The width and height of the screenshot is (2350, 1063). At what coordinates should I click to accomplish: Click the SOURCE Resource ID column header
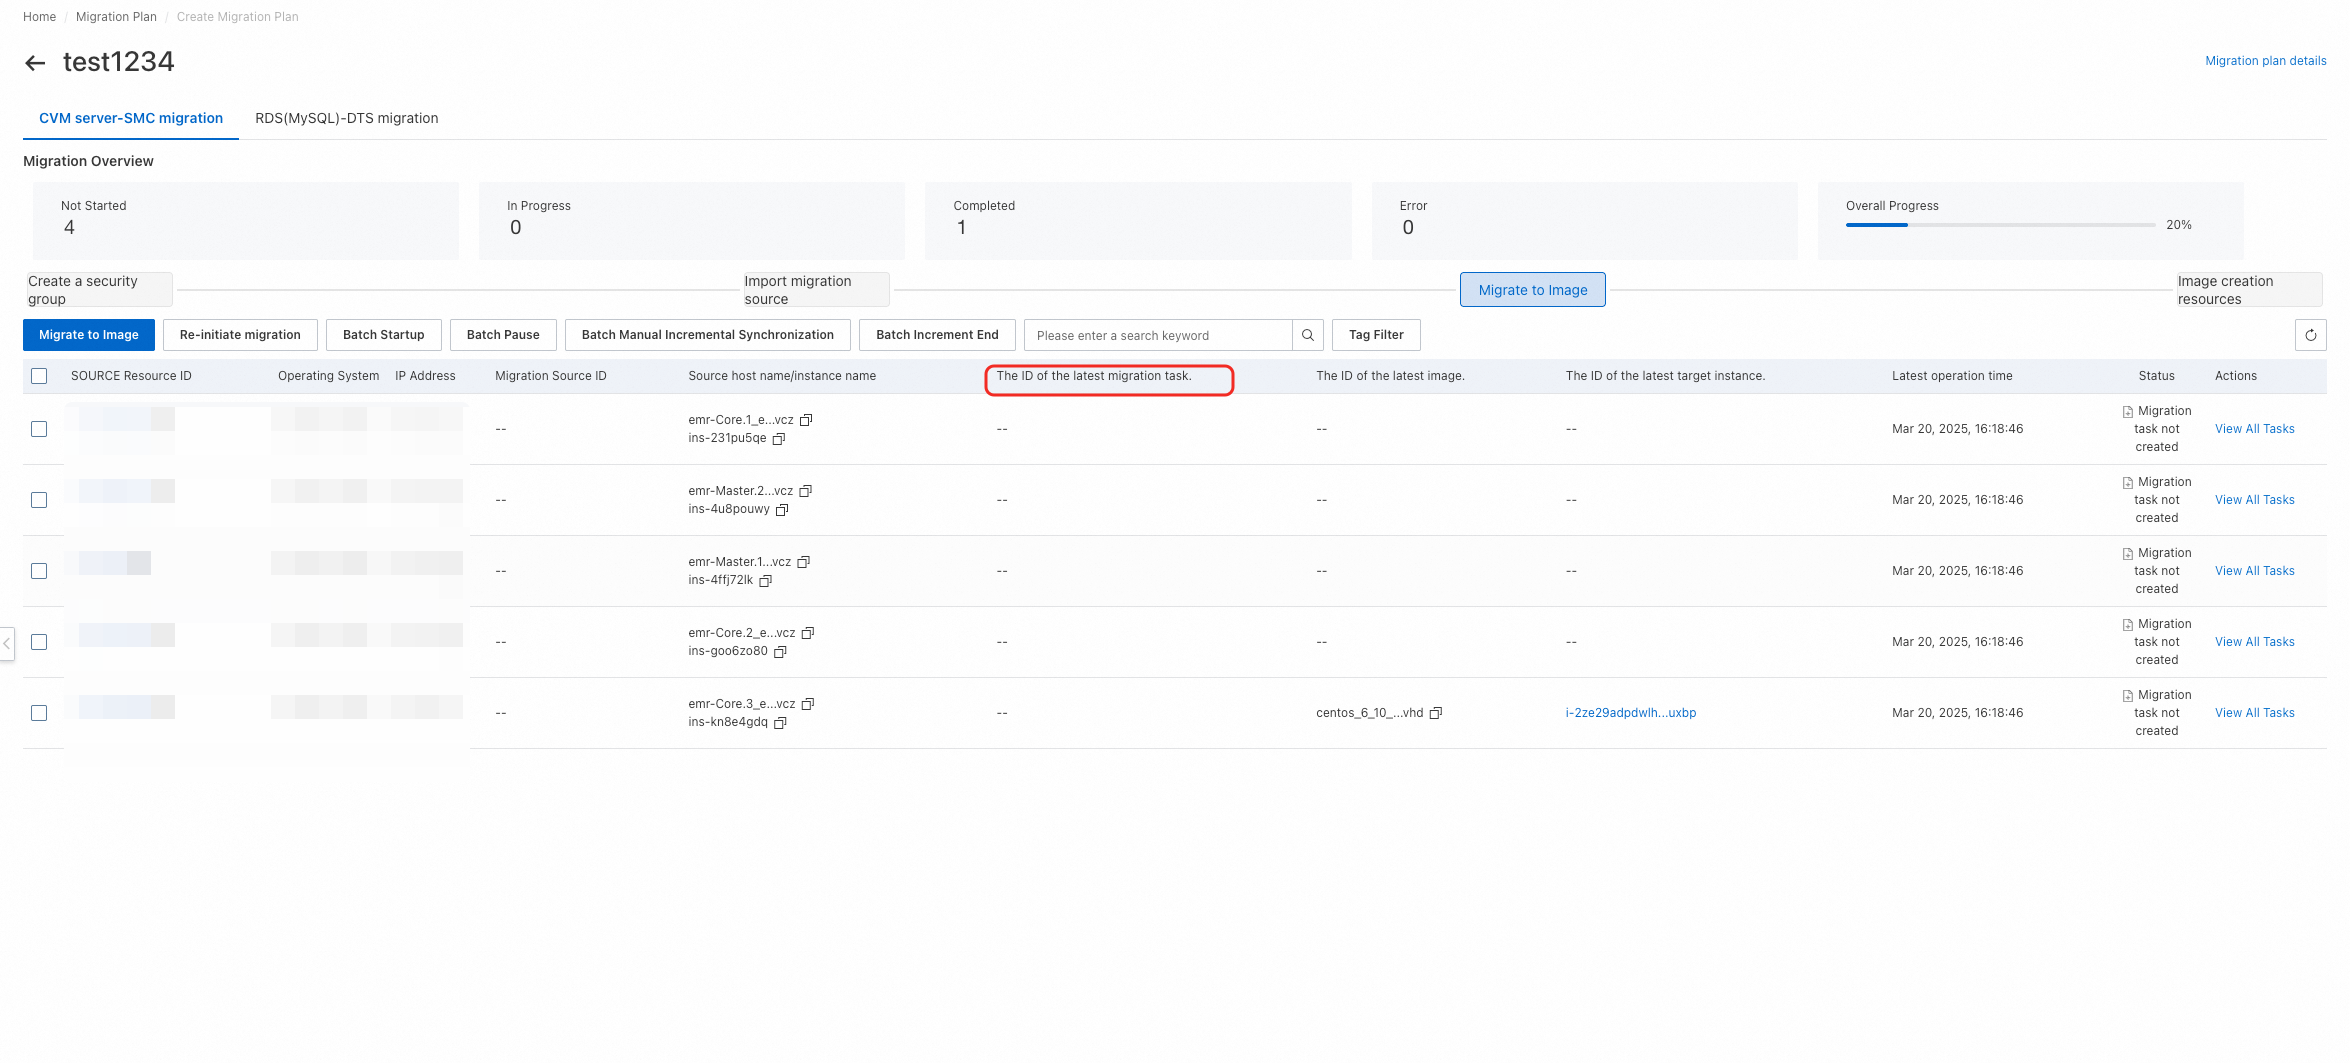click(131, 376)
